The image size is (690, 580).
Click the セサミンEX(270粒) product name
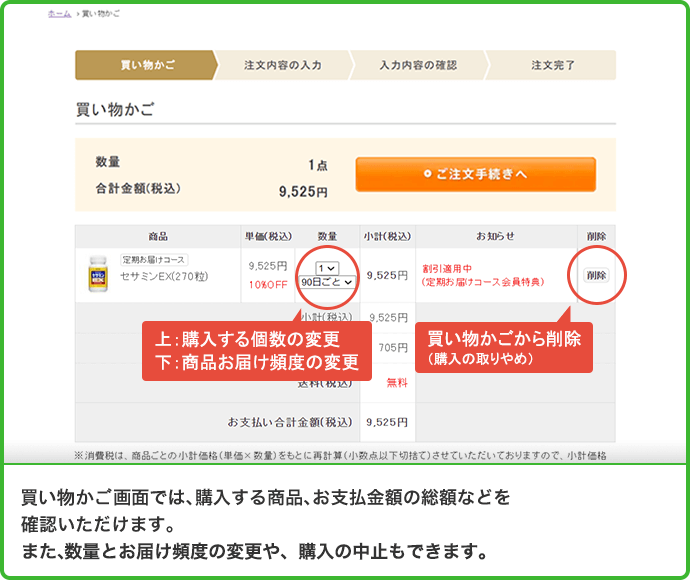pos(164,276)
